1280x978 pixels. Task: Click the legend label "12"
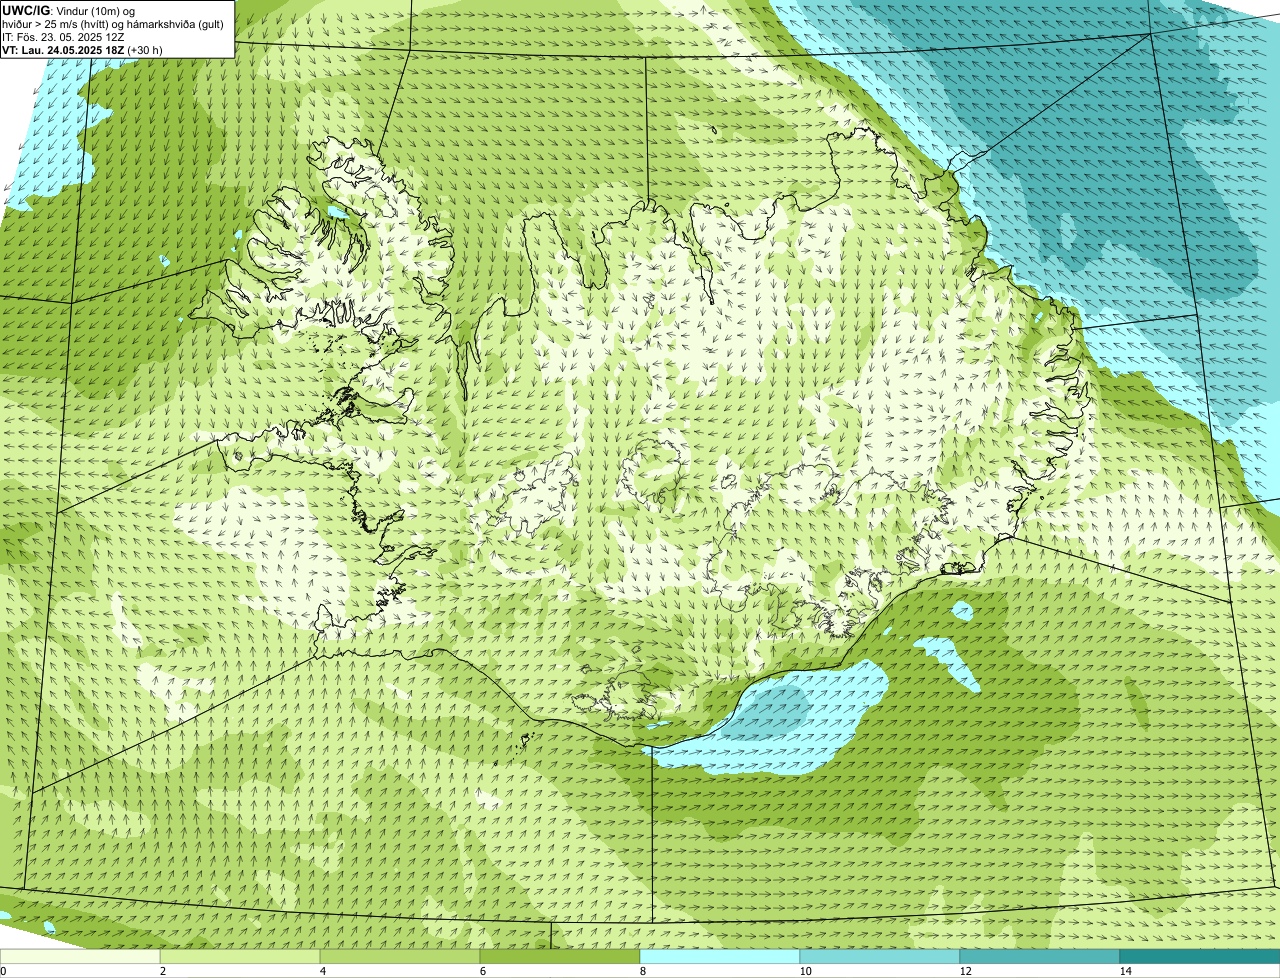click(x=965, y=971)
